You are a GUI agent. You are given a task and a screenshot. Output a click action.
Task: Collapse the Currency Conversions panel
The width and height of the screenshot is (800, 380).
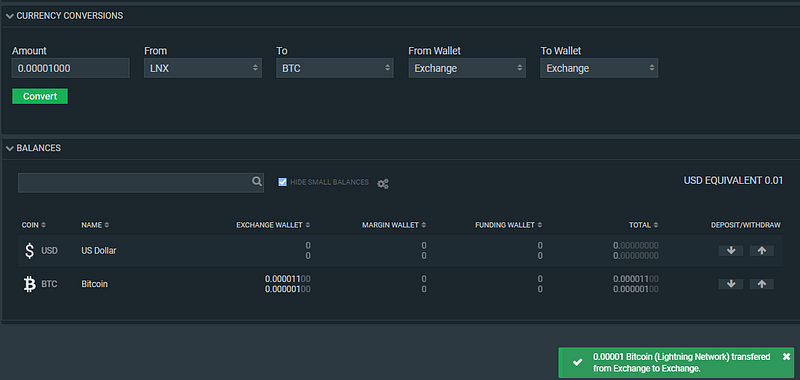pyautogui.click(x=10, y=16)
